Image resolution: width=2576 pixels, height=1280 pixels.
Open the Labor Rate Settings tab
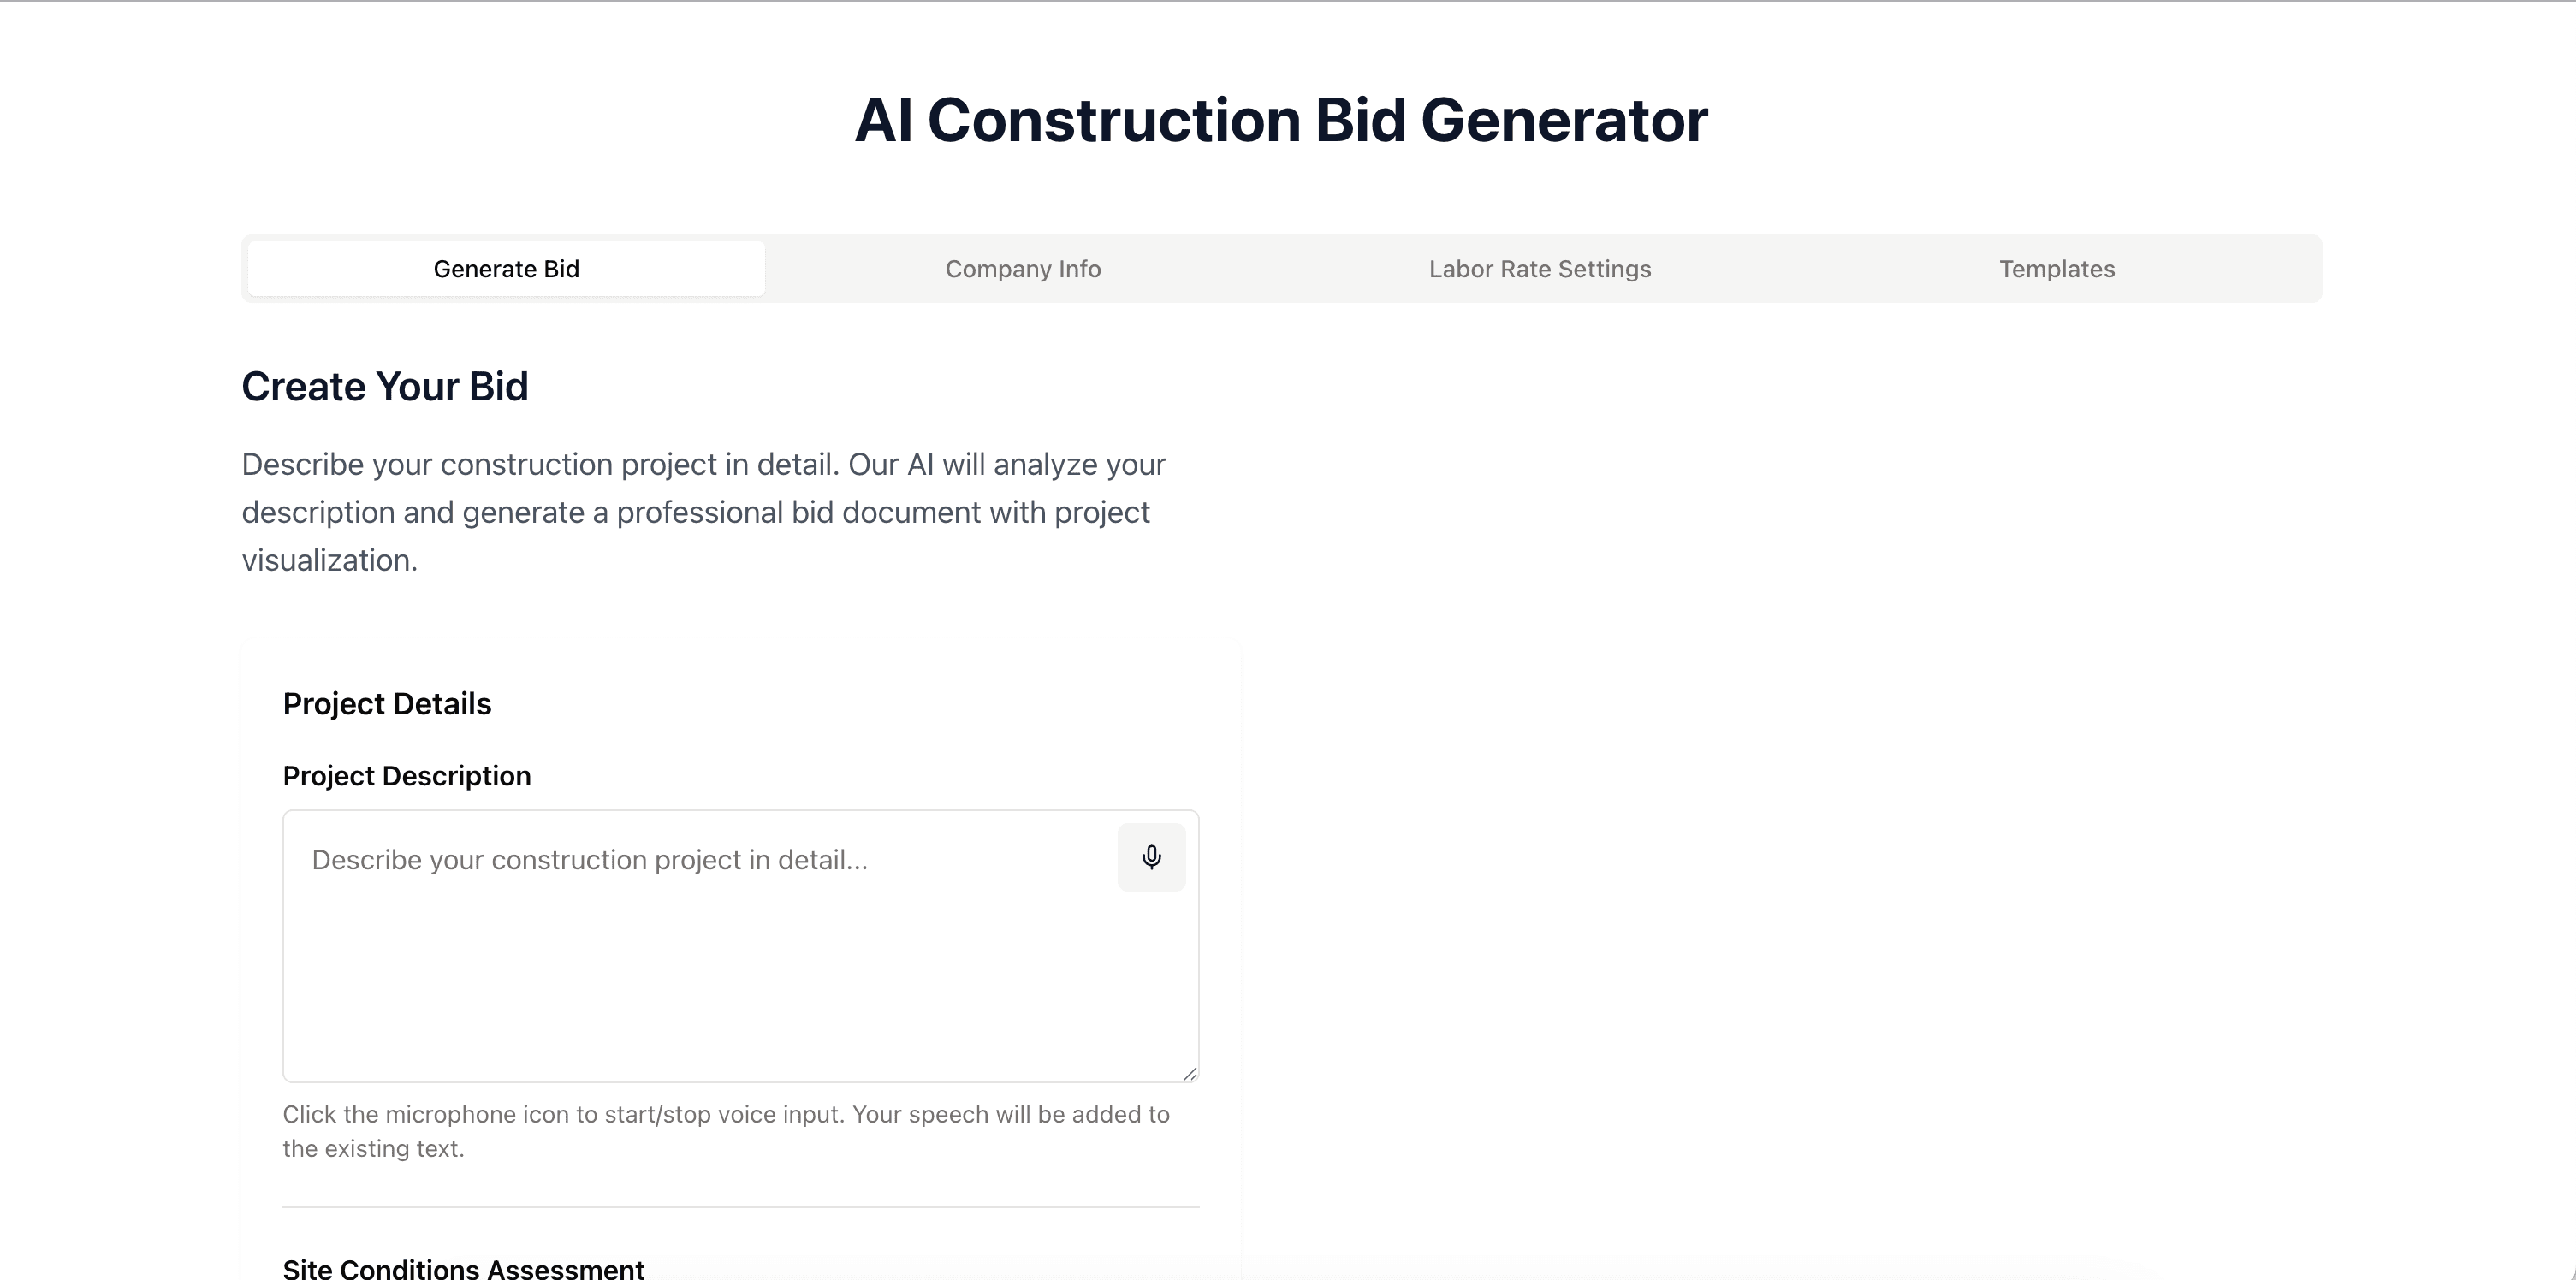click(1539, 268)
